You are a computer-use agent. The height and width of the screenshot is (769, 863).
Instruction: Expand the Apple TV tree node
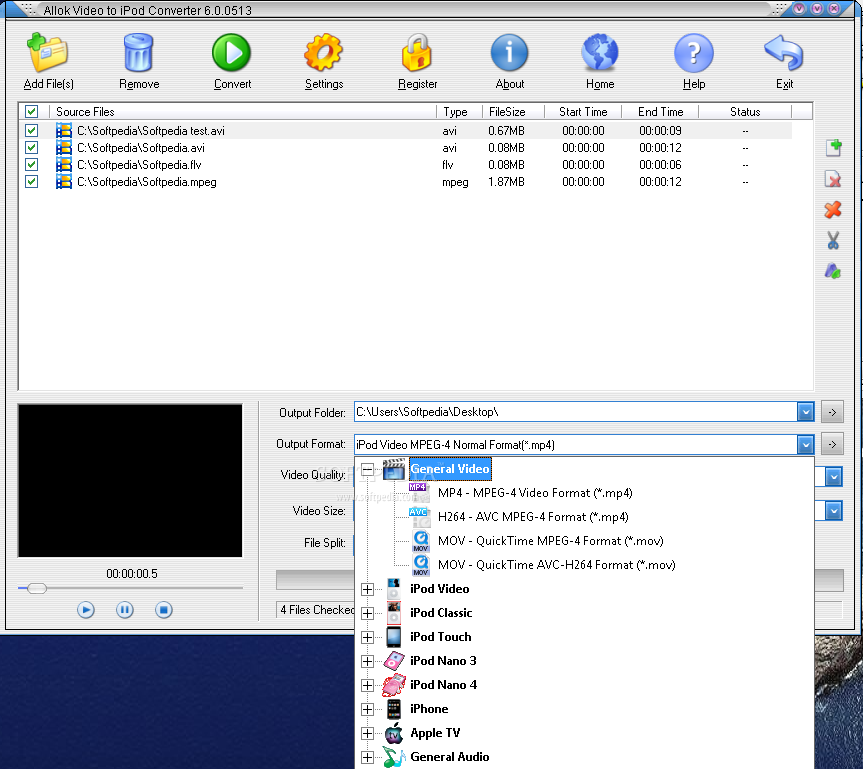pyautogui.click(x=368, y=733)
